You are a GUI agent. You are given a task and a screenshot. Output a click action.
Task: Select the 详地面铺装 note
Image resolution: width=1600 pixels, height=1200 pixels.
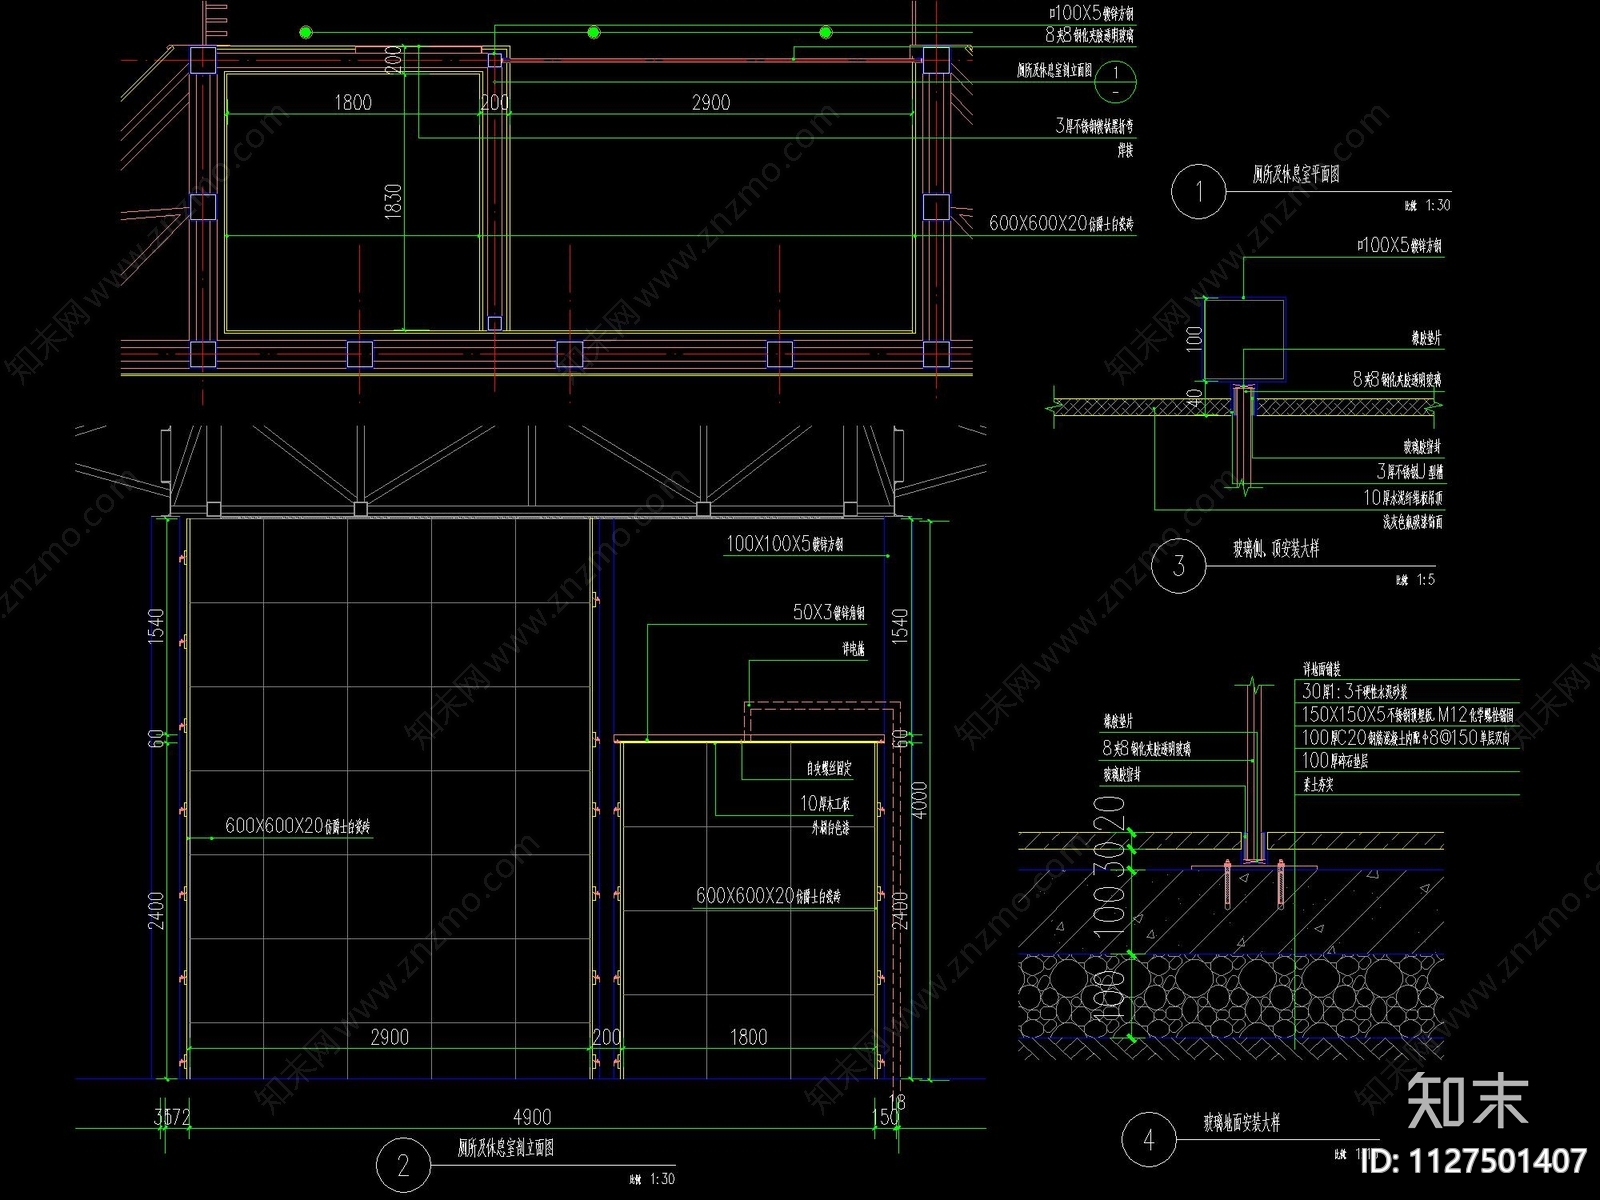[x=1321, y=670]
